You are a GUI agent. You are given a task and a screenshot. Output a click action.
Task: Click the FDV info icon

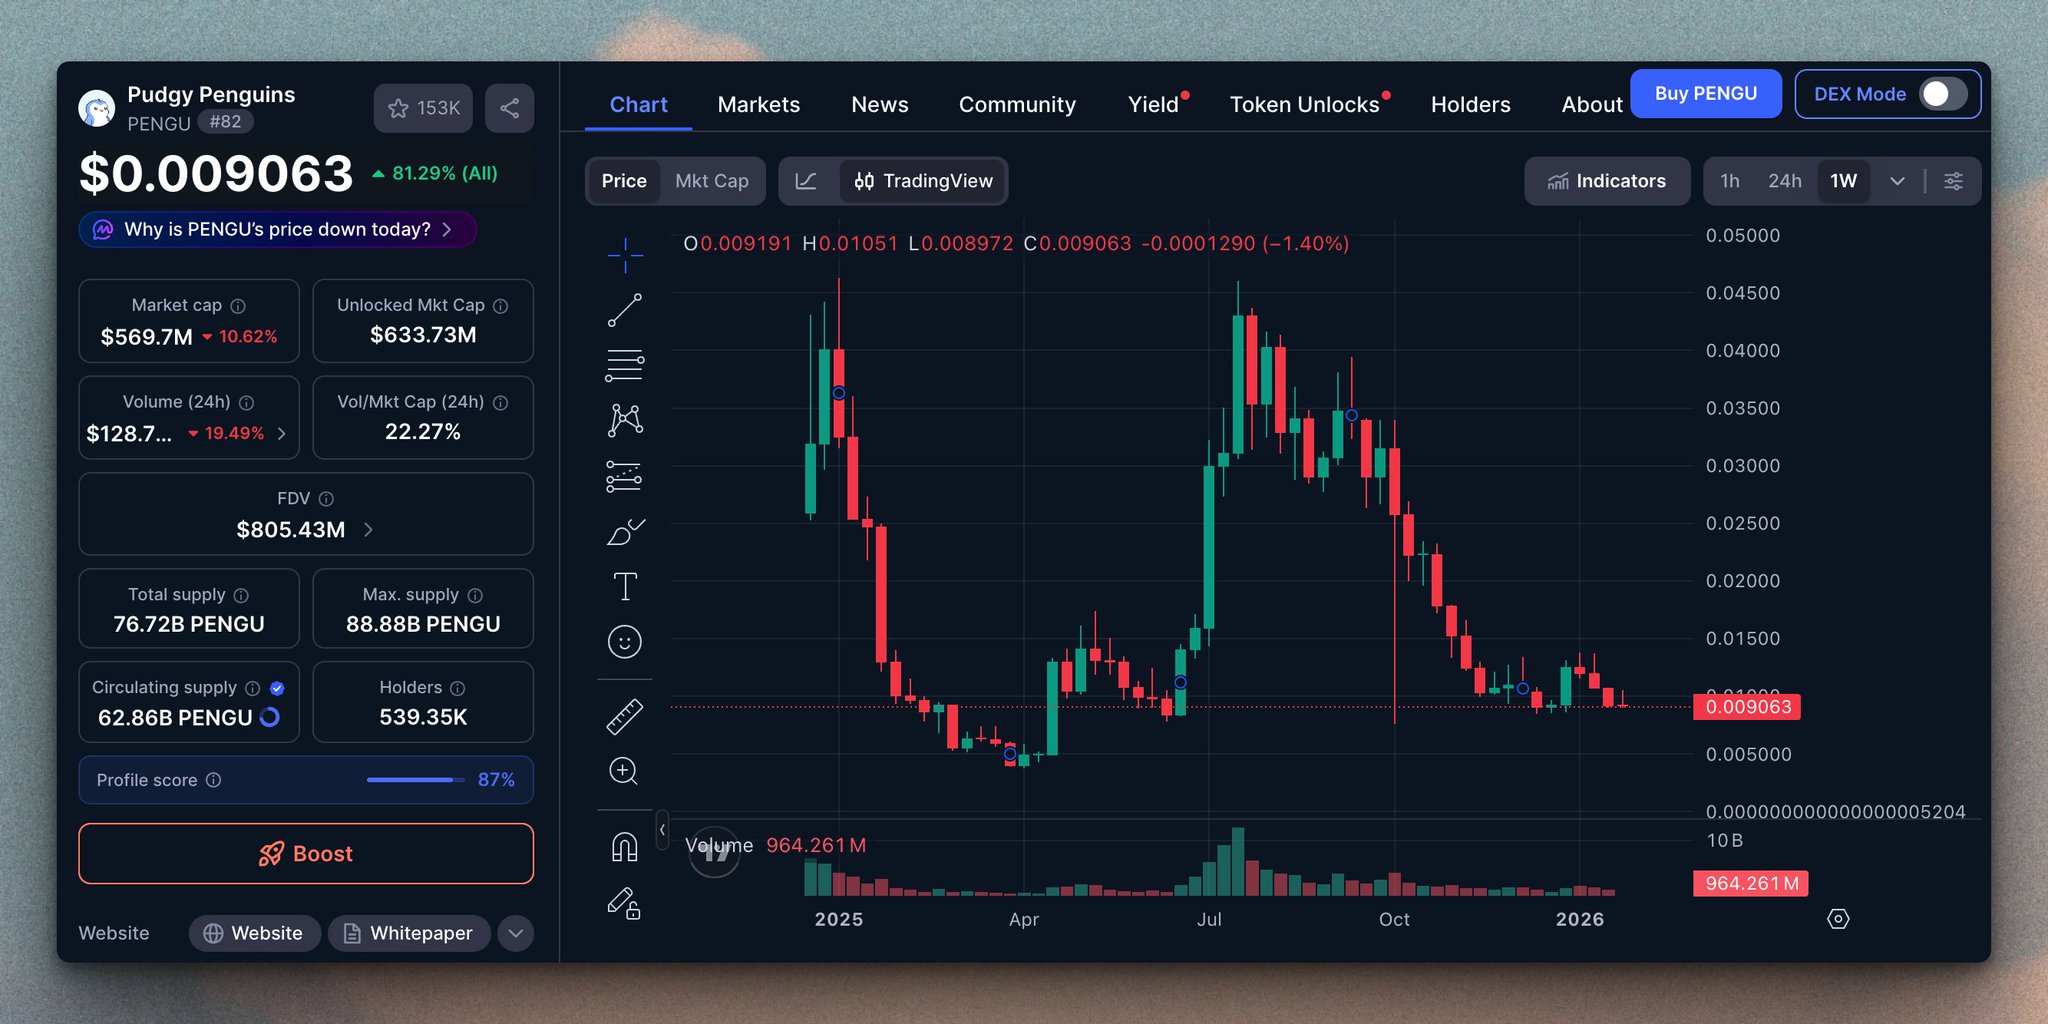pos(326,499)
